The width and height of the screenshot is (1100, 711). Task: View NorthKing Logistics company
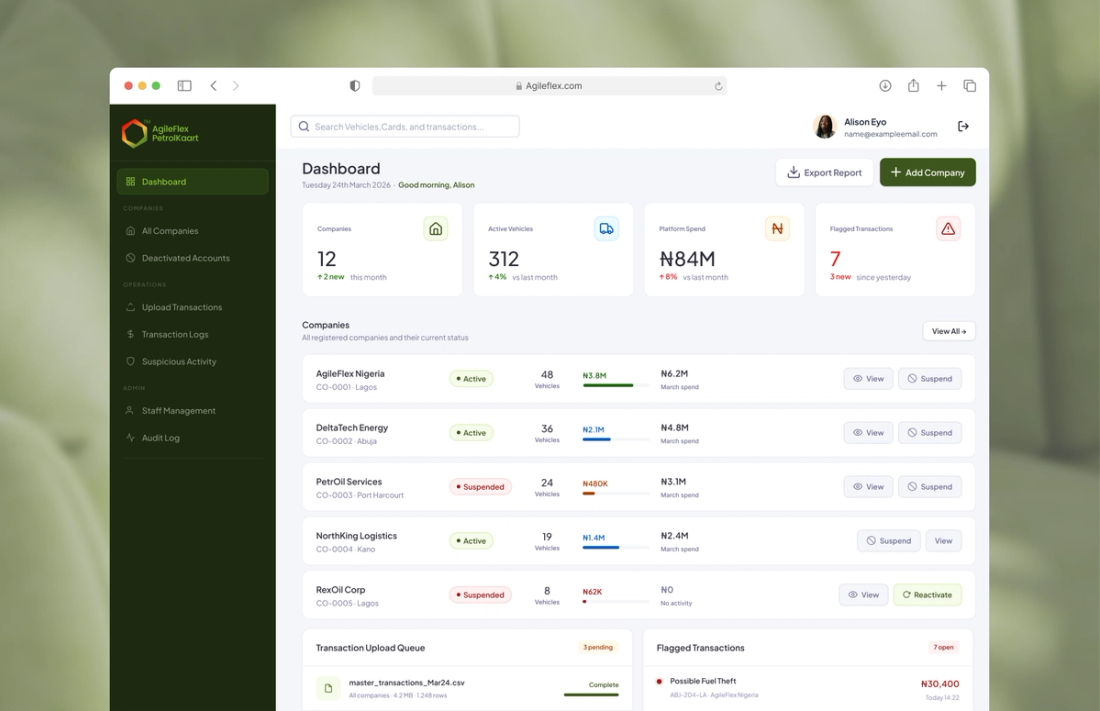[944, 540]
